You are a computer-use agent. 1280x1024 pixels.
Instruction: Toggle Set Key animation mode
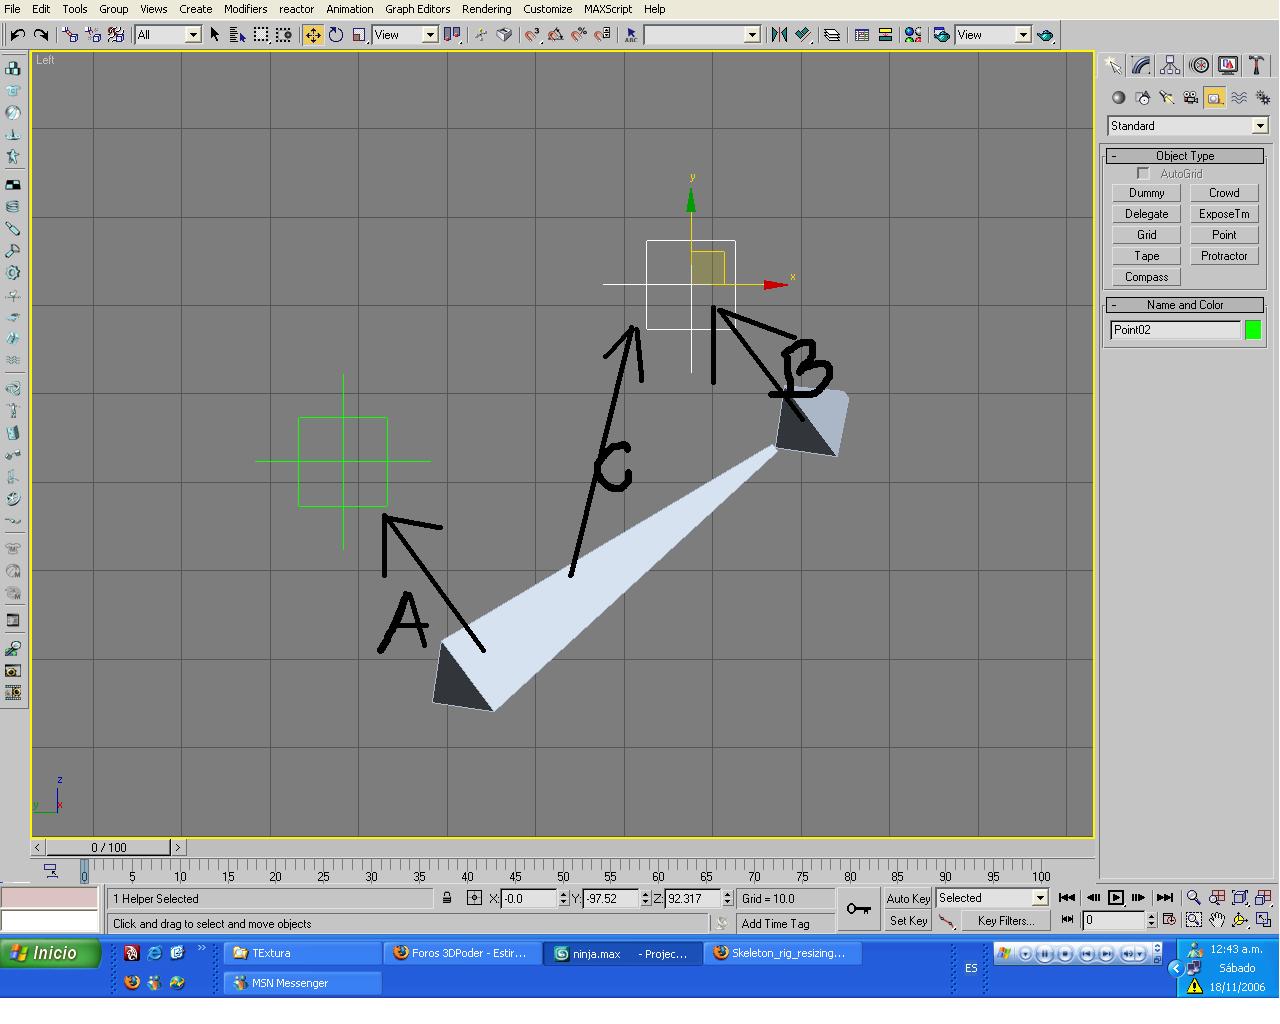click(x=908, y=921)
